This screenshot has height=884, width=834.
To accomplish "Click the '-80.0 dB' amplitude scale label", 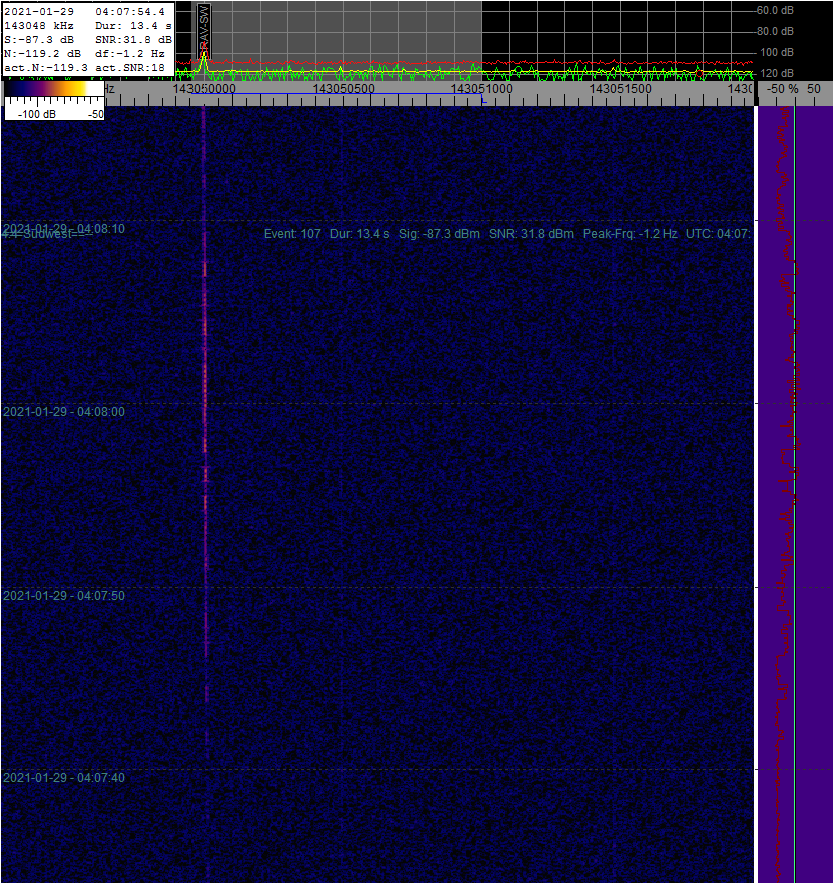I will (775, 31).
